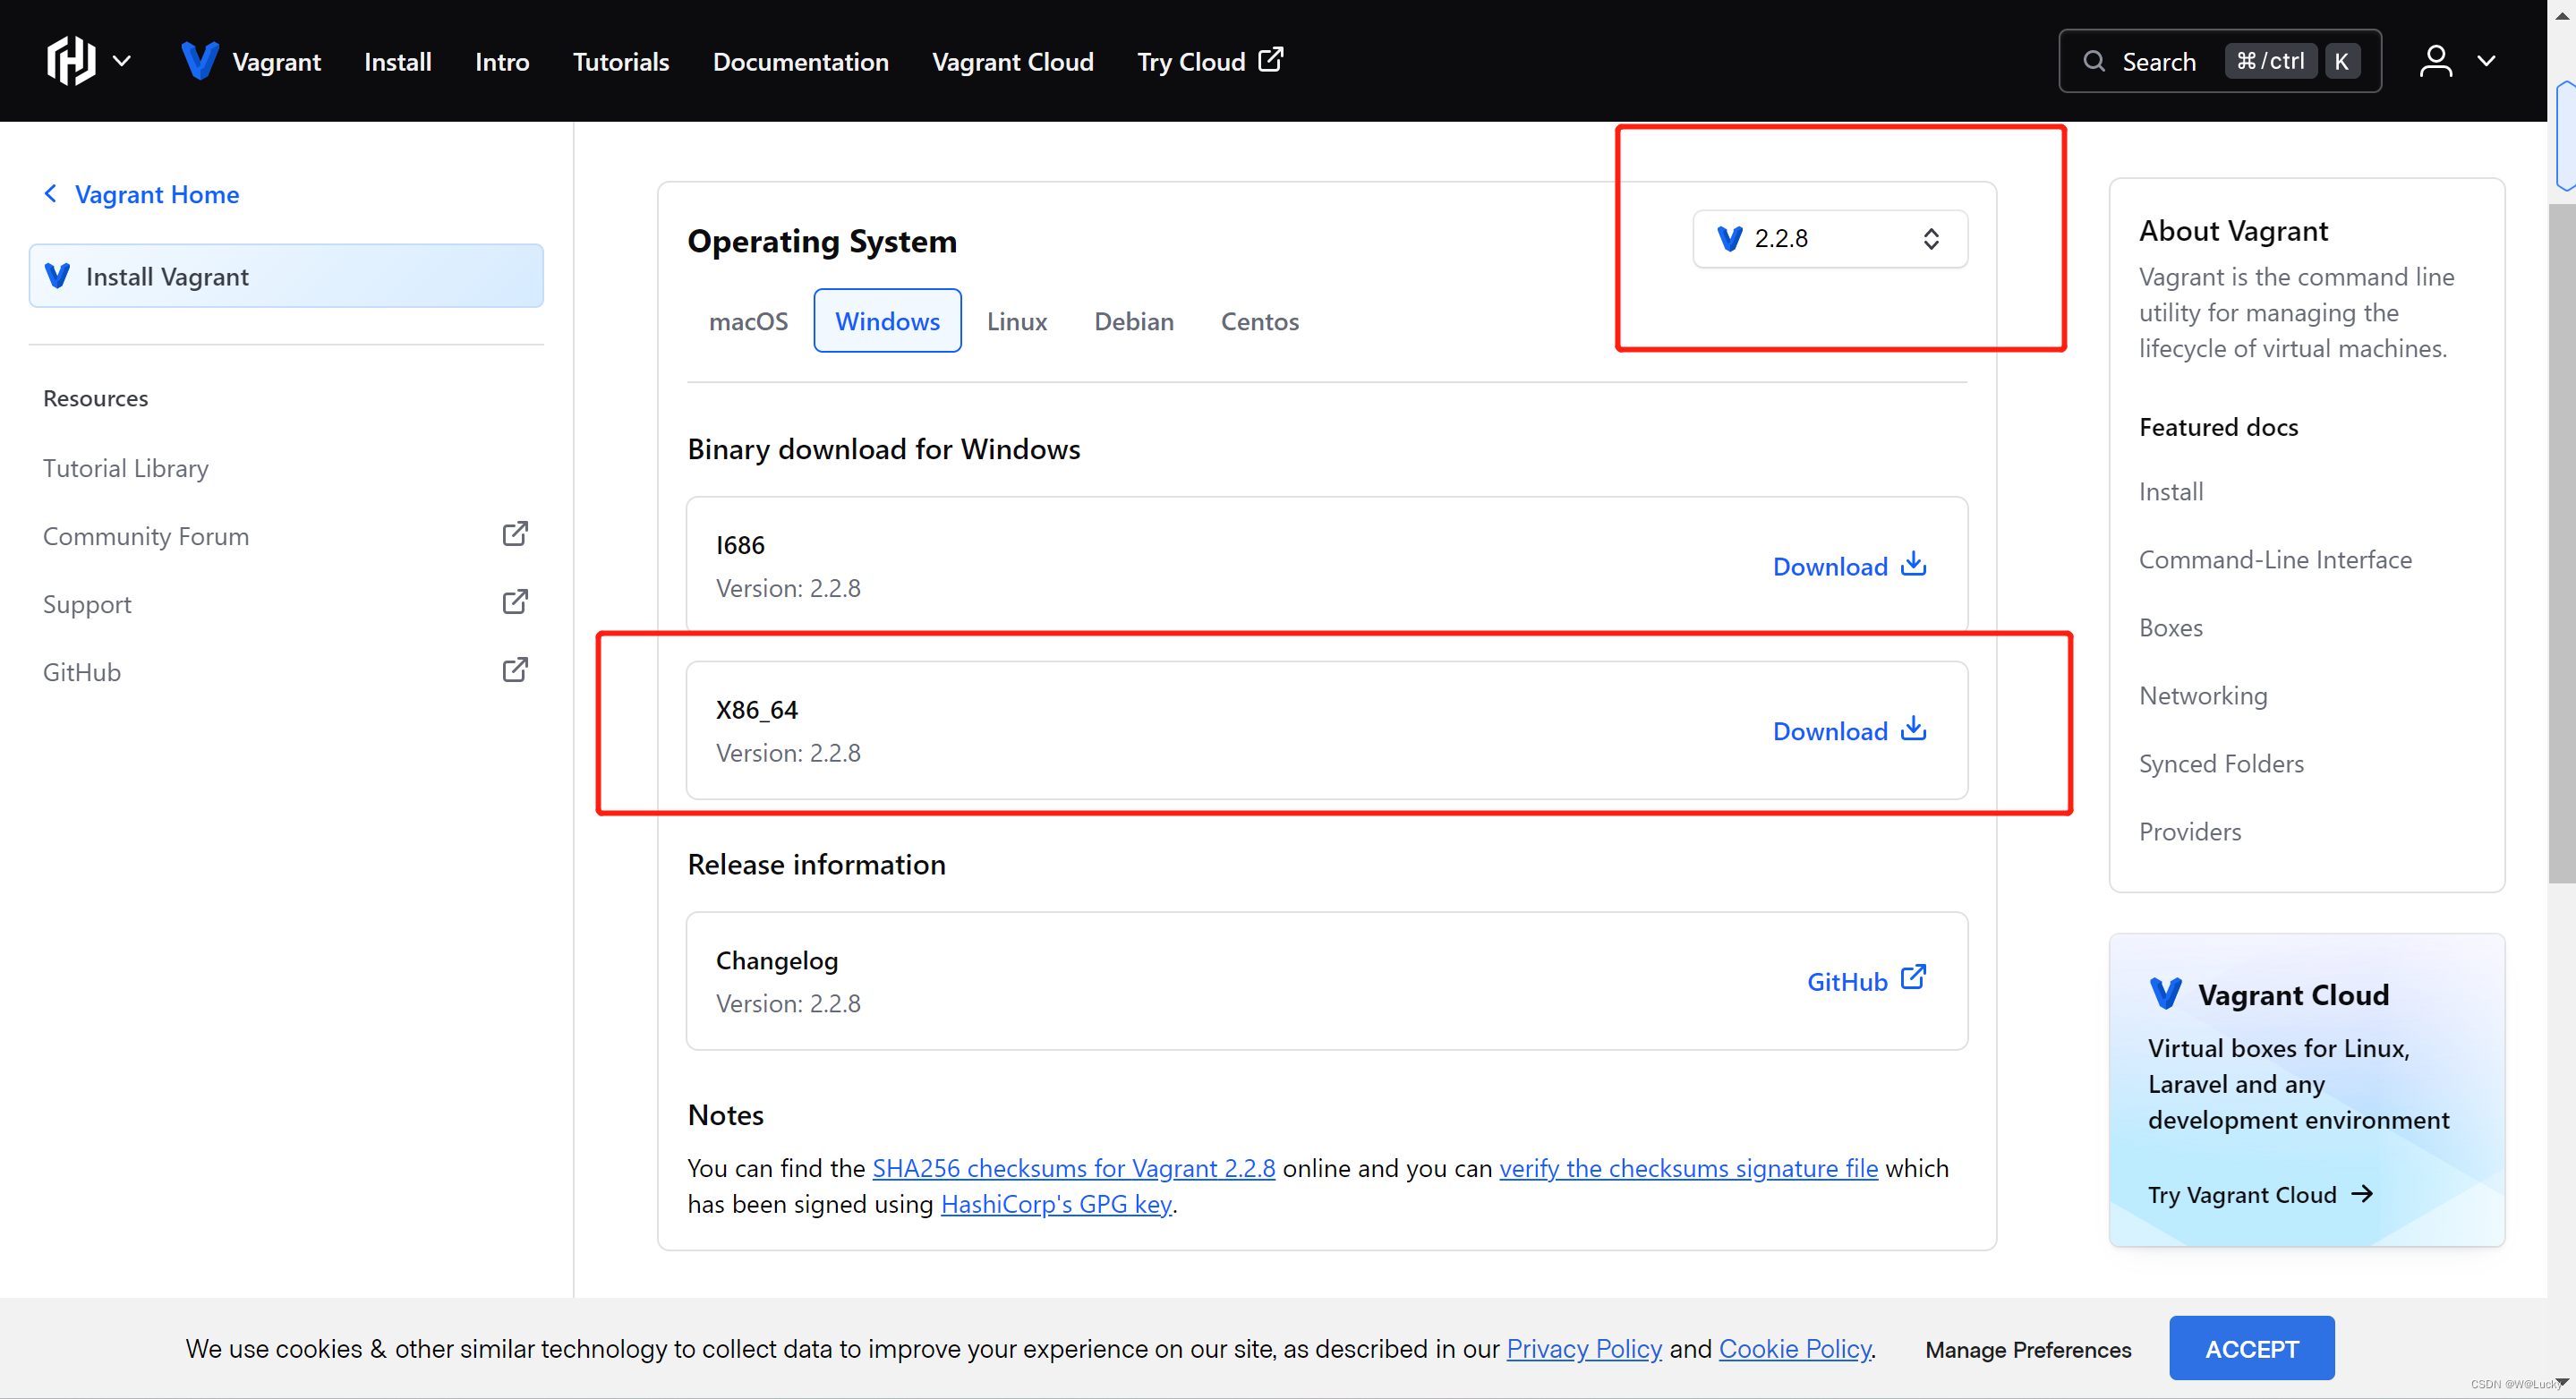Open verify the checksums signature file

coord(1688,1168)
